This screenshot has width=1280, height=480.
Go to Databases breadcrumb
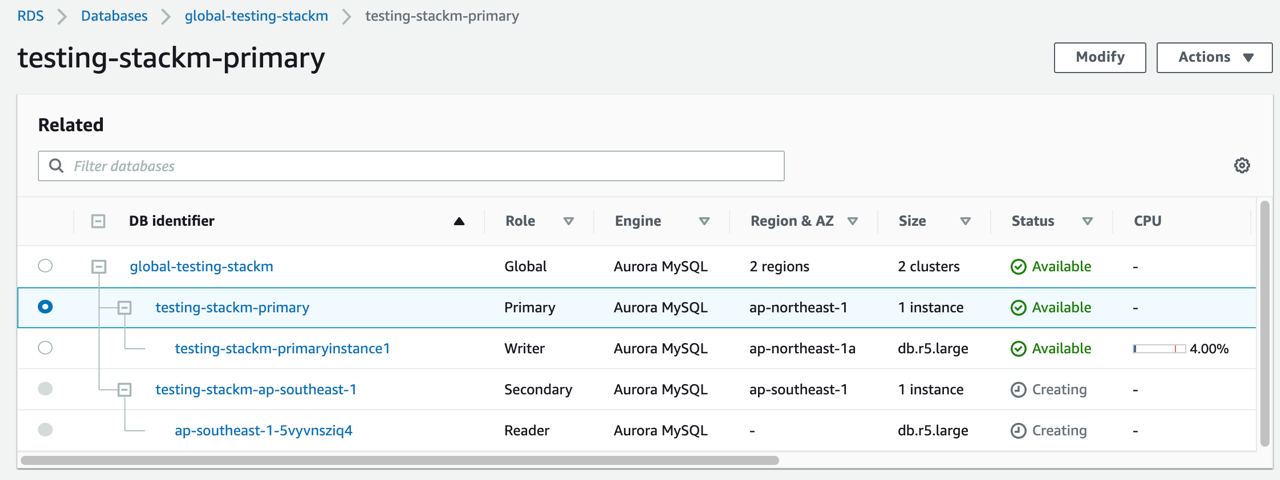[114, 16]
